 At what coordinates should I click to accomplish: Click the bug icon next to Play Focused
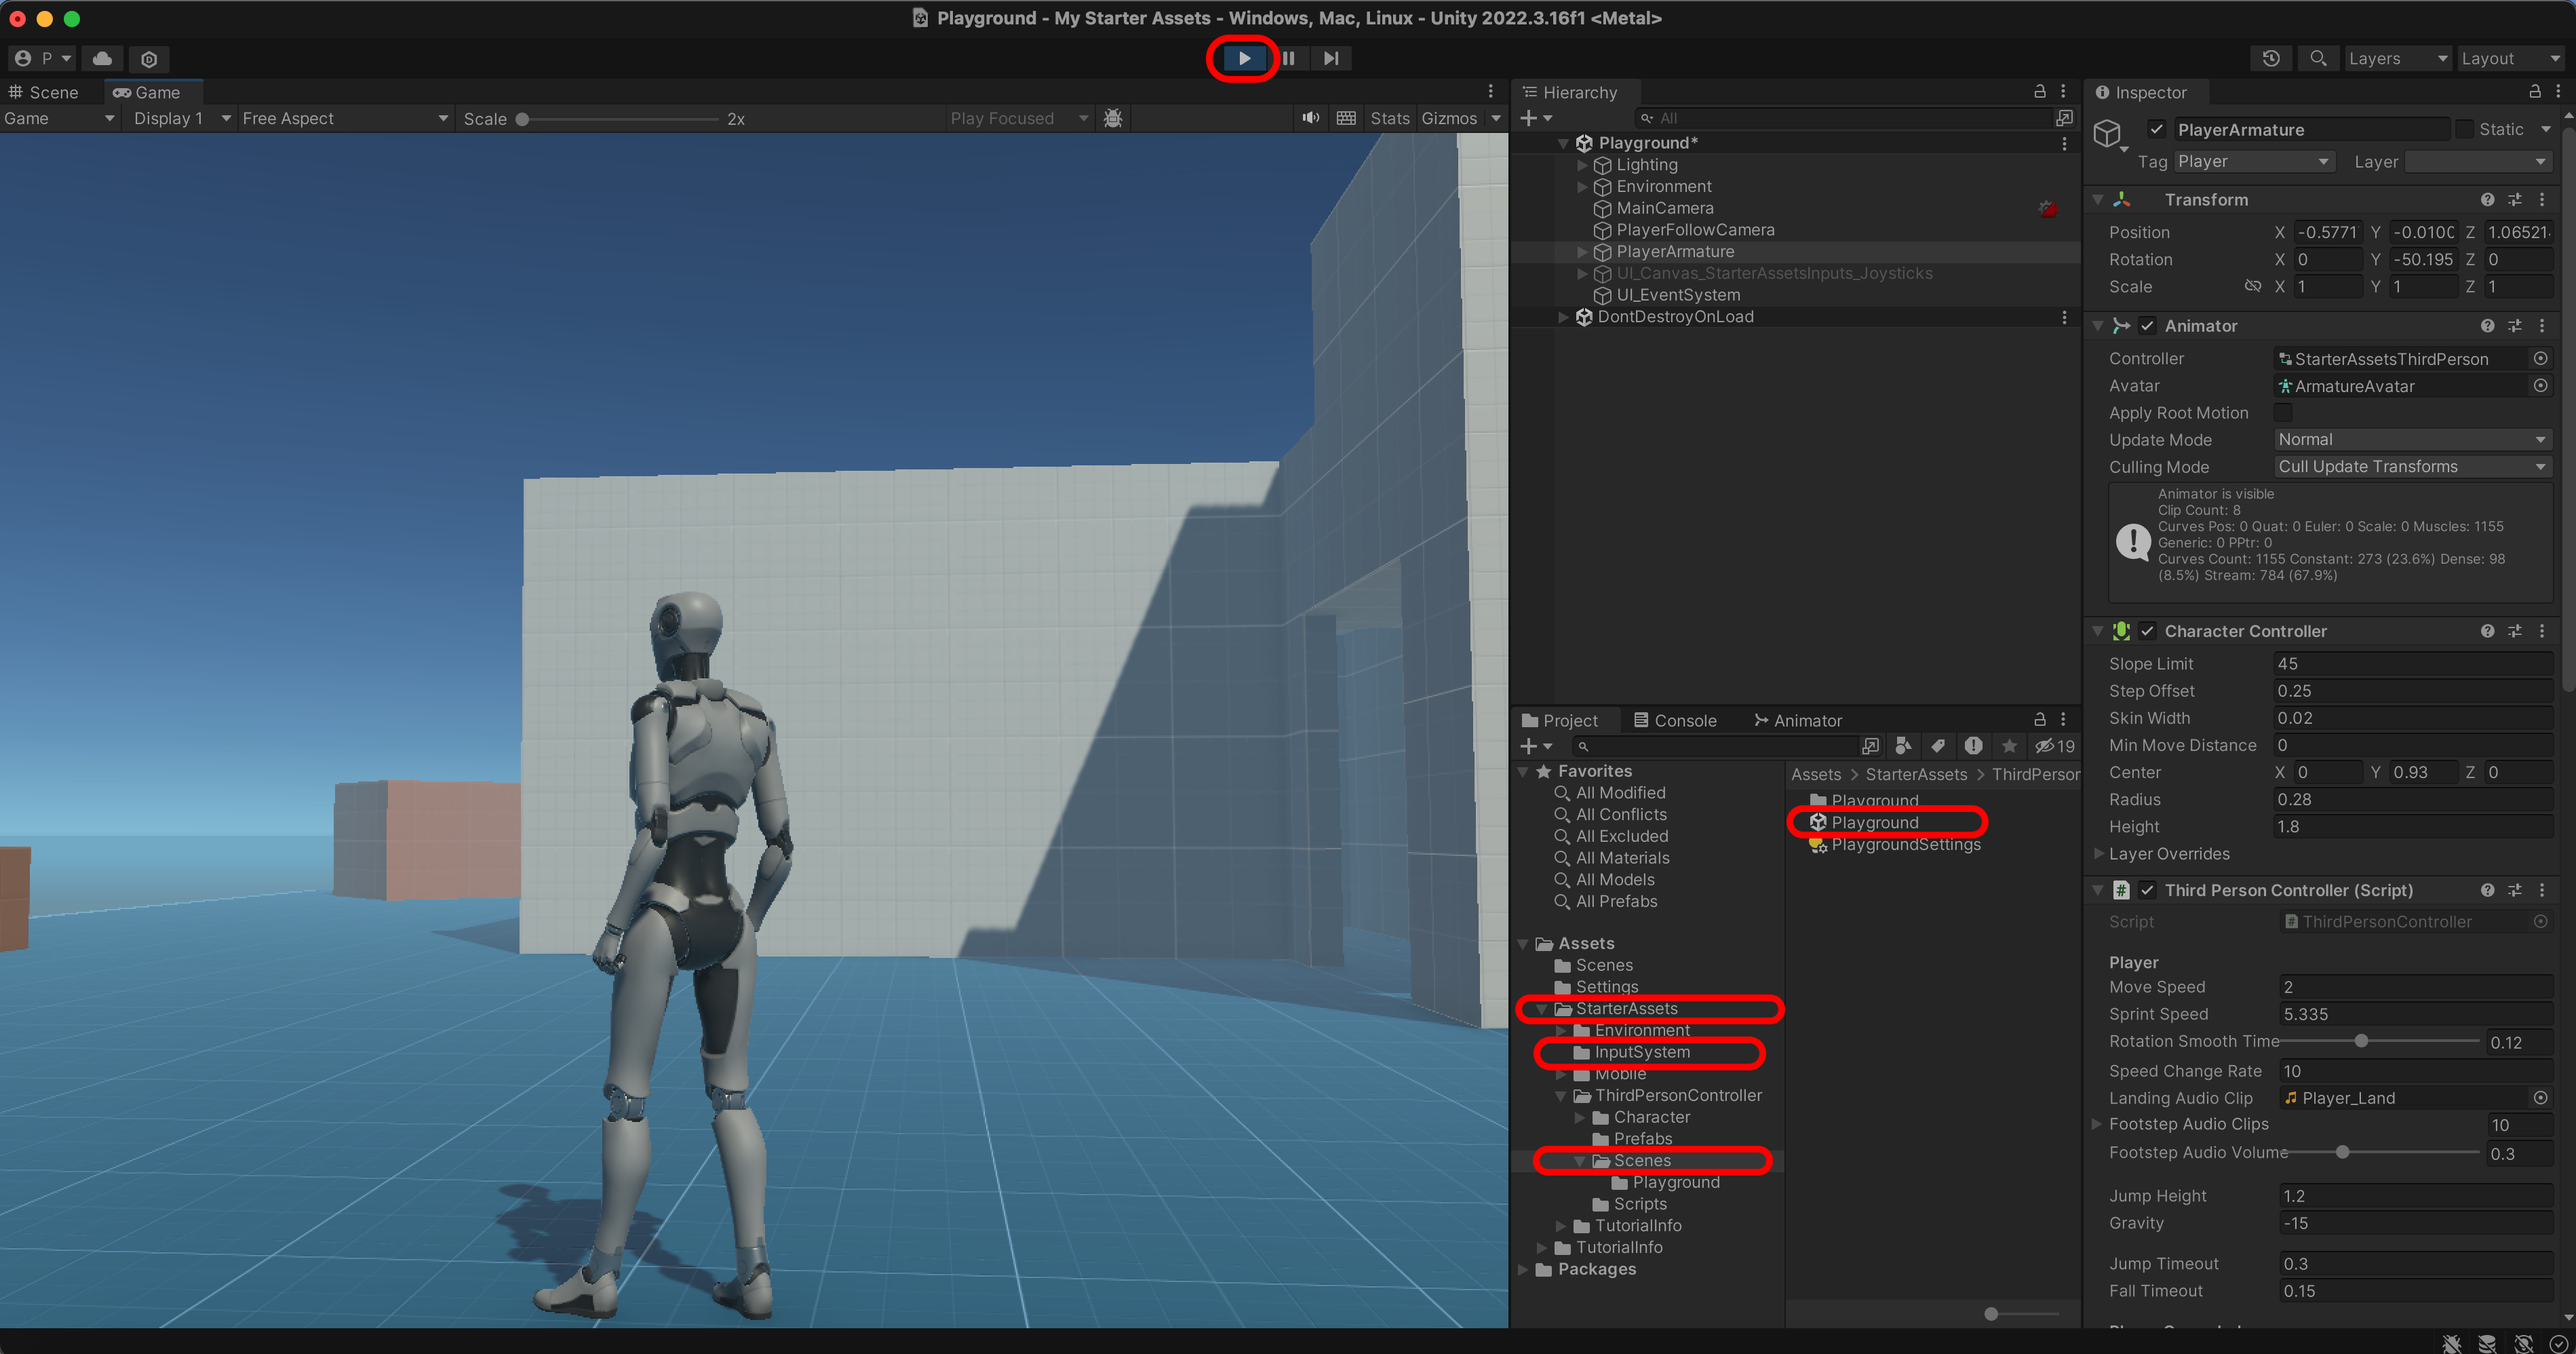pos(1113,118)
